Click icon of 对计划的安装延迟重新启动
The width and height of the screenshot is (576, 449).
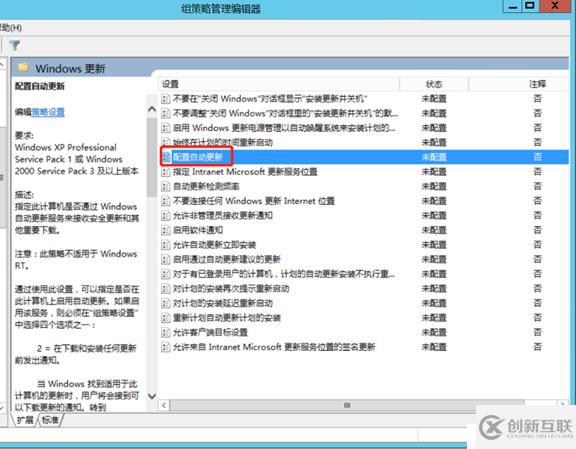point(166,303)
